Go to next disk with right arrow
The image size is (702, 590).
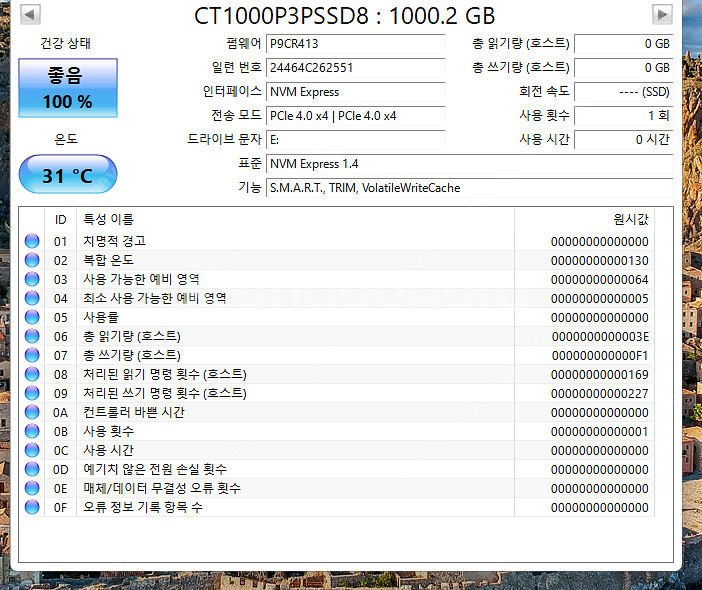point(662,15)
